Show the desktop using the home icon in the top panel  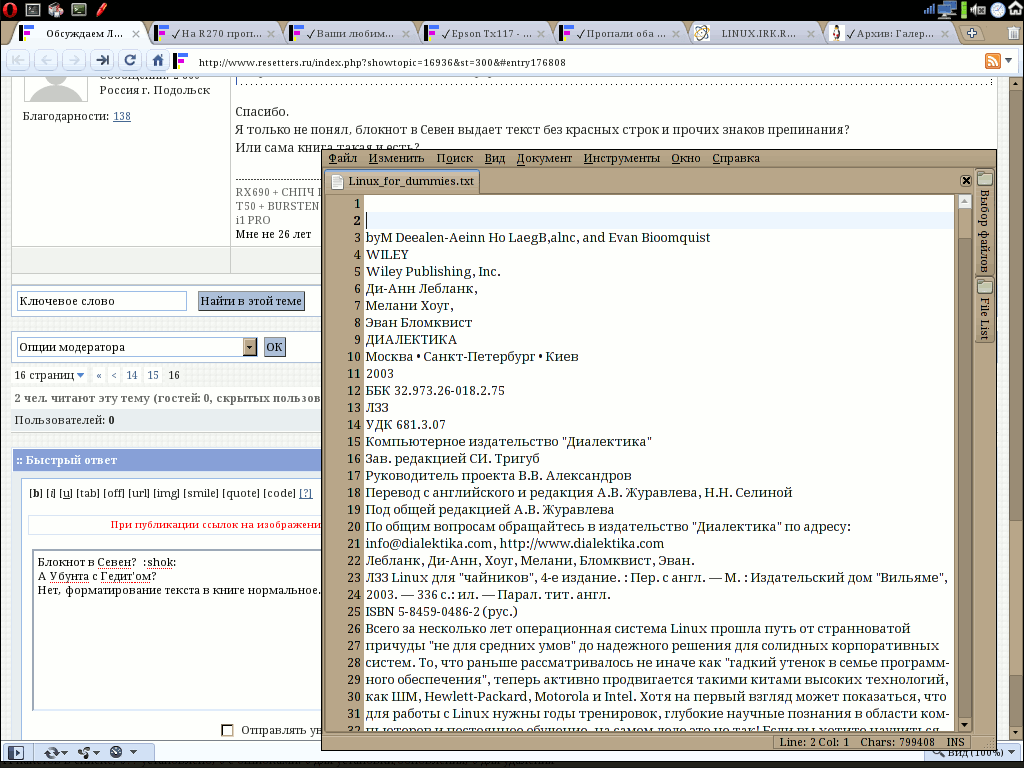pos(1015,9)
